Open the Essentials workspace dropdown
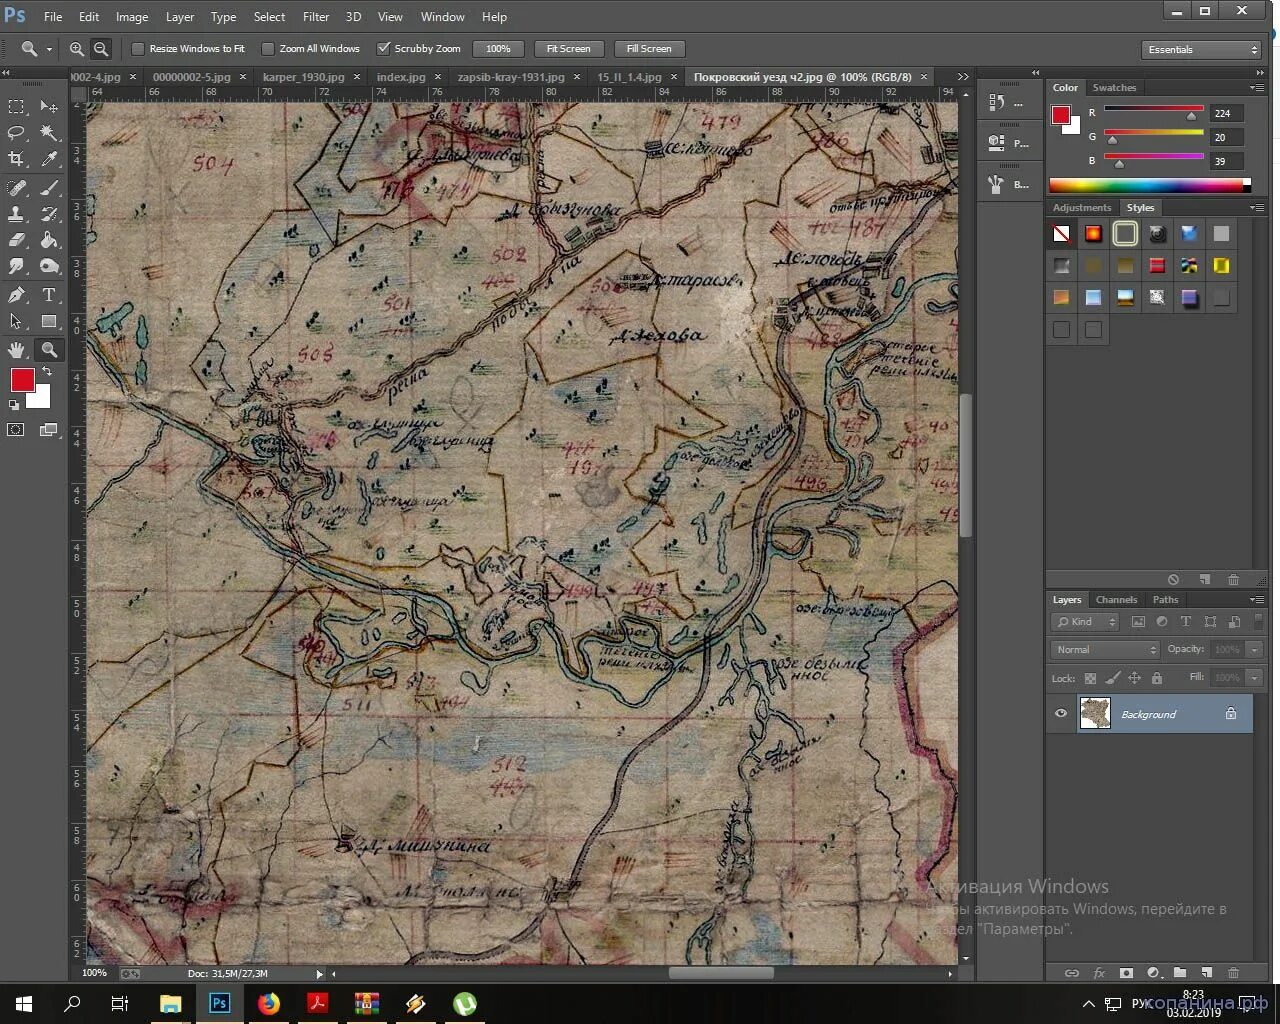 tap(1201, 50)
